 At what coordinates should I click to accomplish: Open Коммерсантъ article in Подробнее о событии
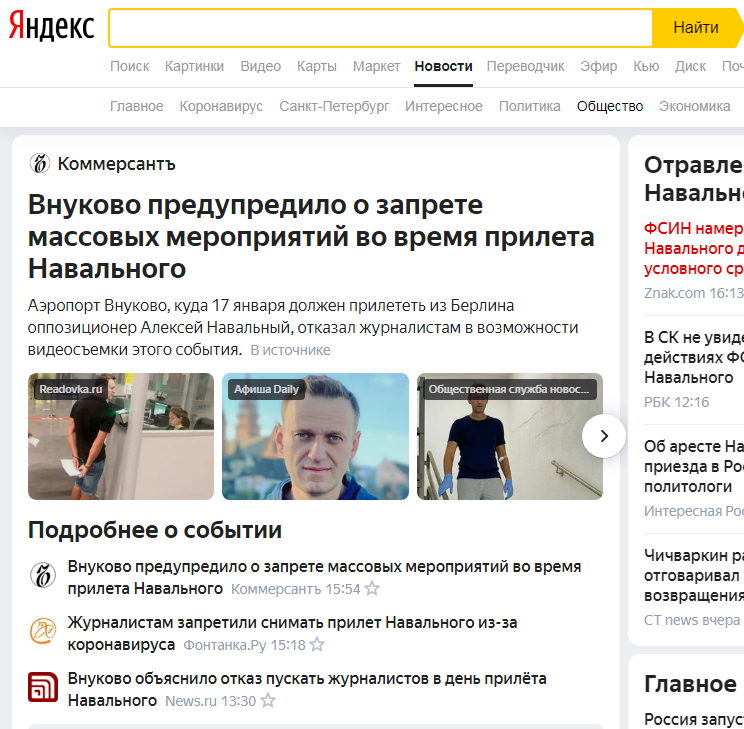(324, 577)
